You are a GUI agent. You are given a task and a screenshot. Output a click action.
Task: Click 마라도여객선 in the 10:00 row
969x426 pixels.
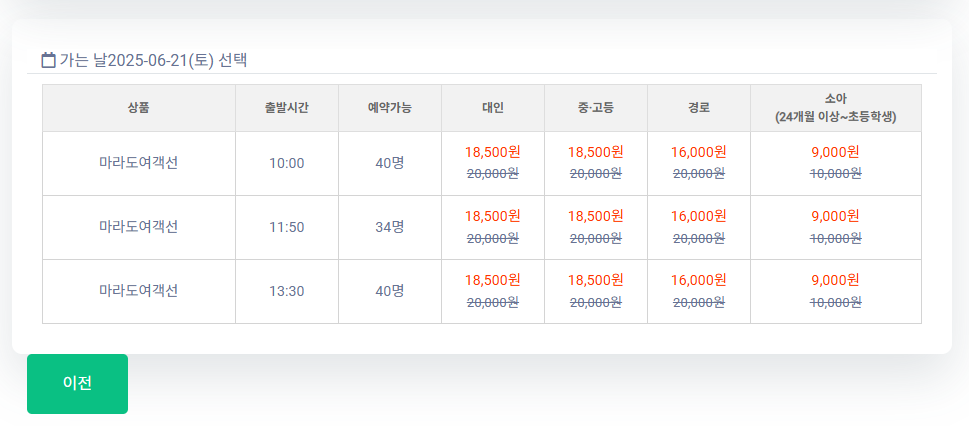point(138,164)
